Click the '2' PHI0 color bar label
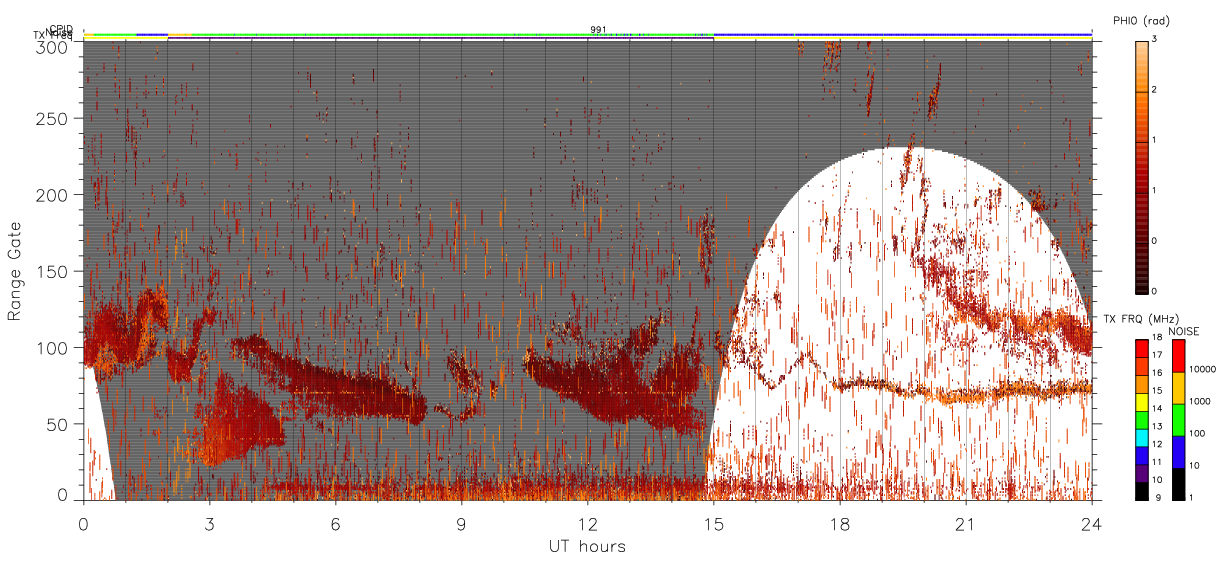 (x=1156, y=90)
